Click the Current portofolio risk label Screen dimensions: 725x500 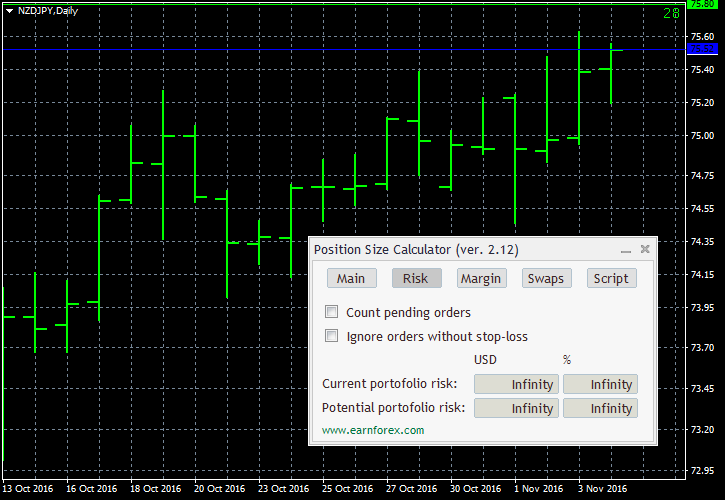click(389, 384)
